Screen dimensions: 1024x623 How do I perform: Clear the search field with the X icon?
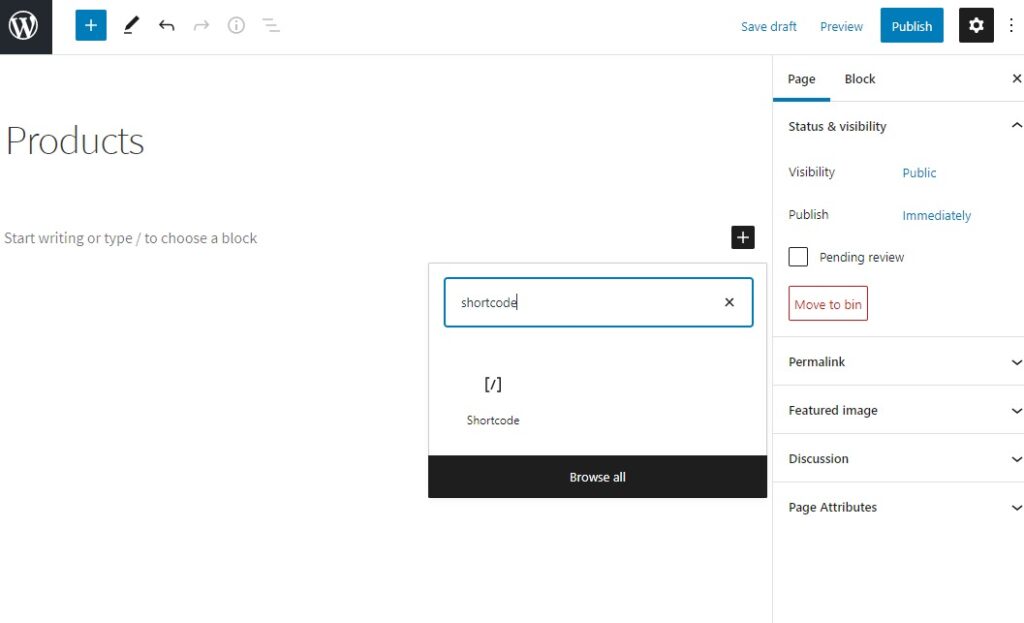[729, 302]
